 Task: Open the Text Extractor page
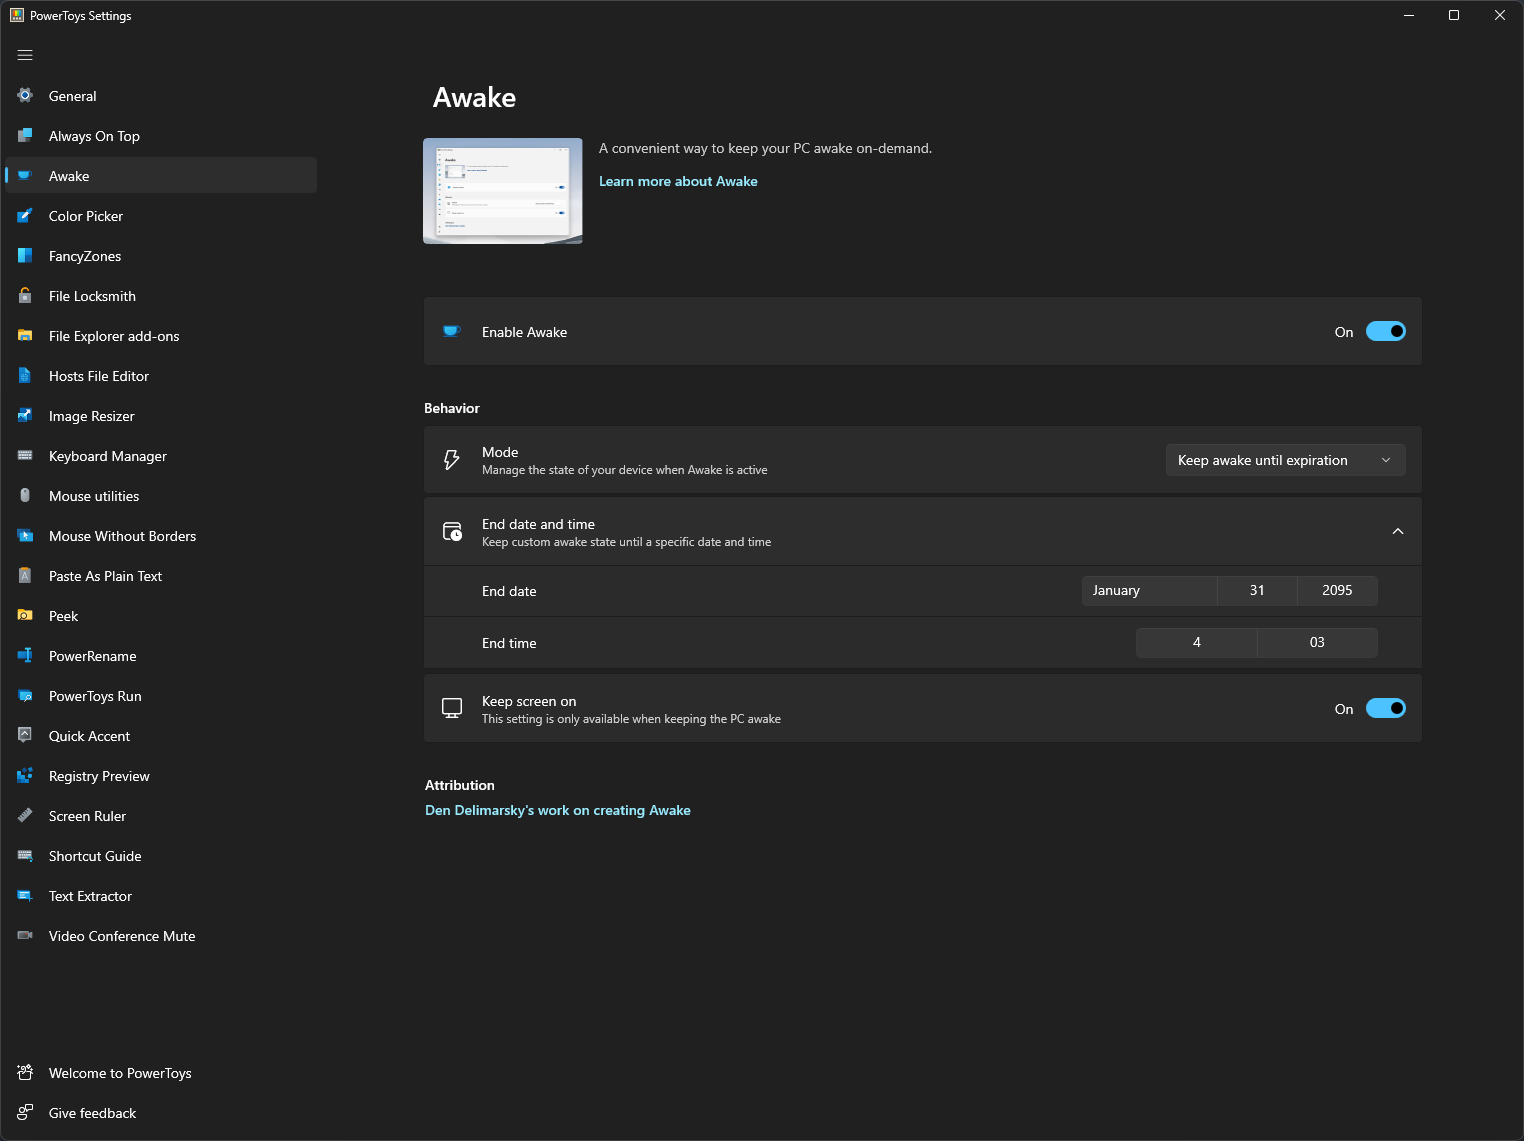point(161,896)
